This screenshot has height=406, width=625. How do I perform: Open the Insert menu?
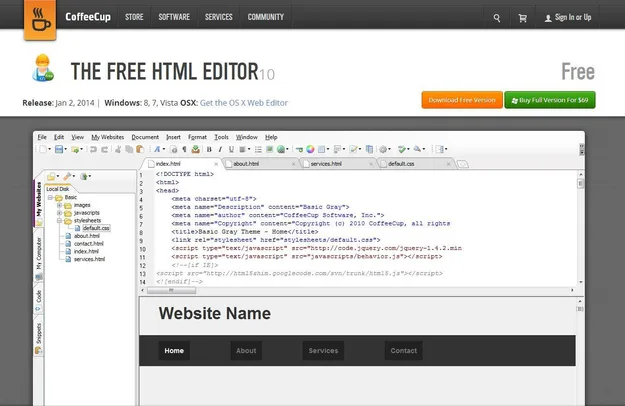[x=173, y=137]
